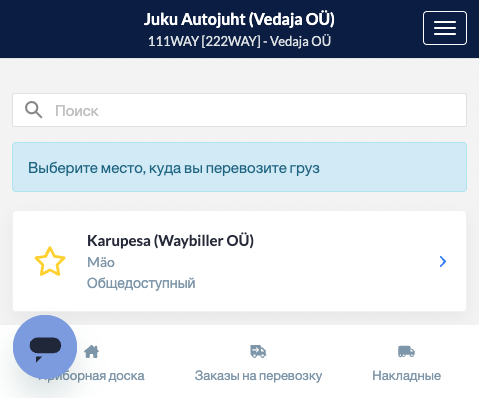
Task: Click the Накладные truck icon
Action: (x=406, y=351)
